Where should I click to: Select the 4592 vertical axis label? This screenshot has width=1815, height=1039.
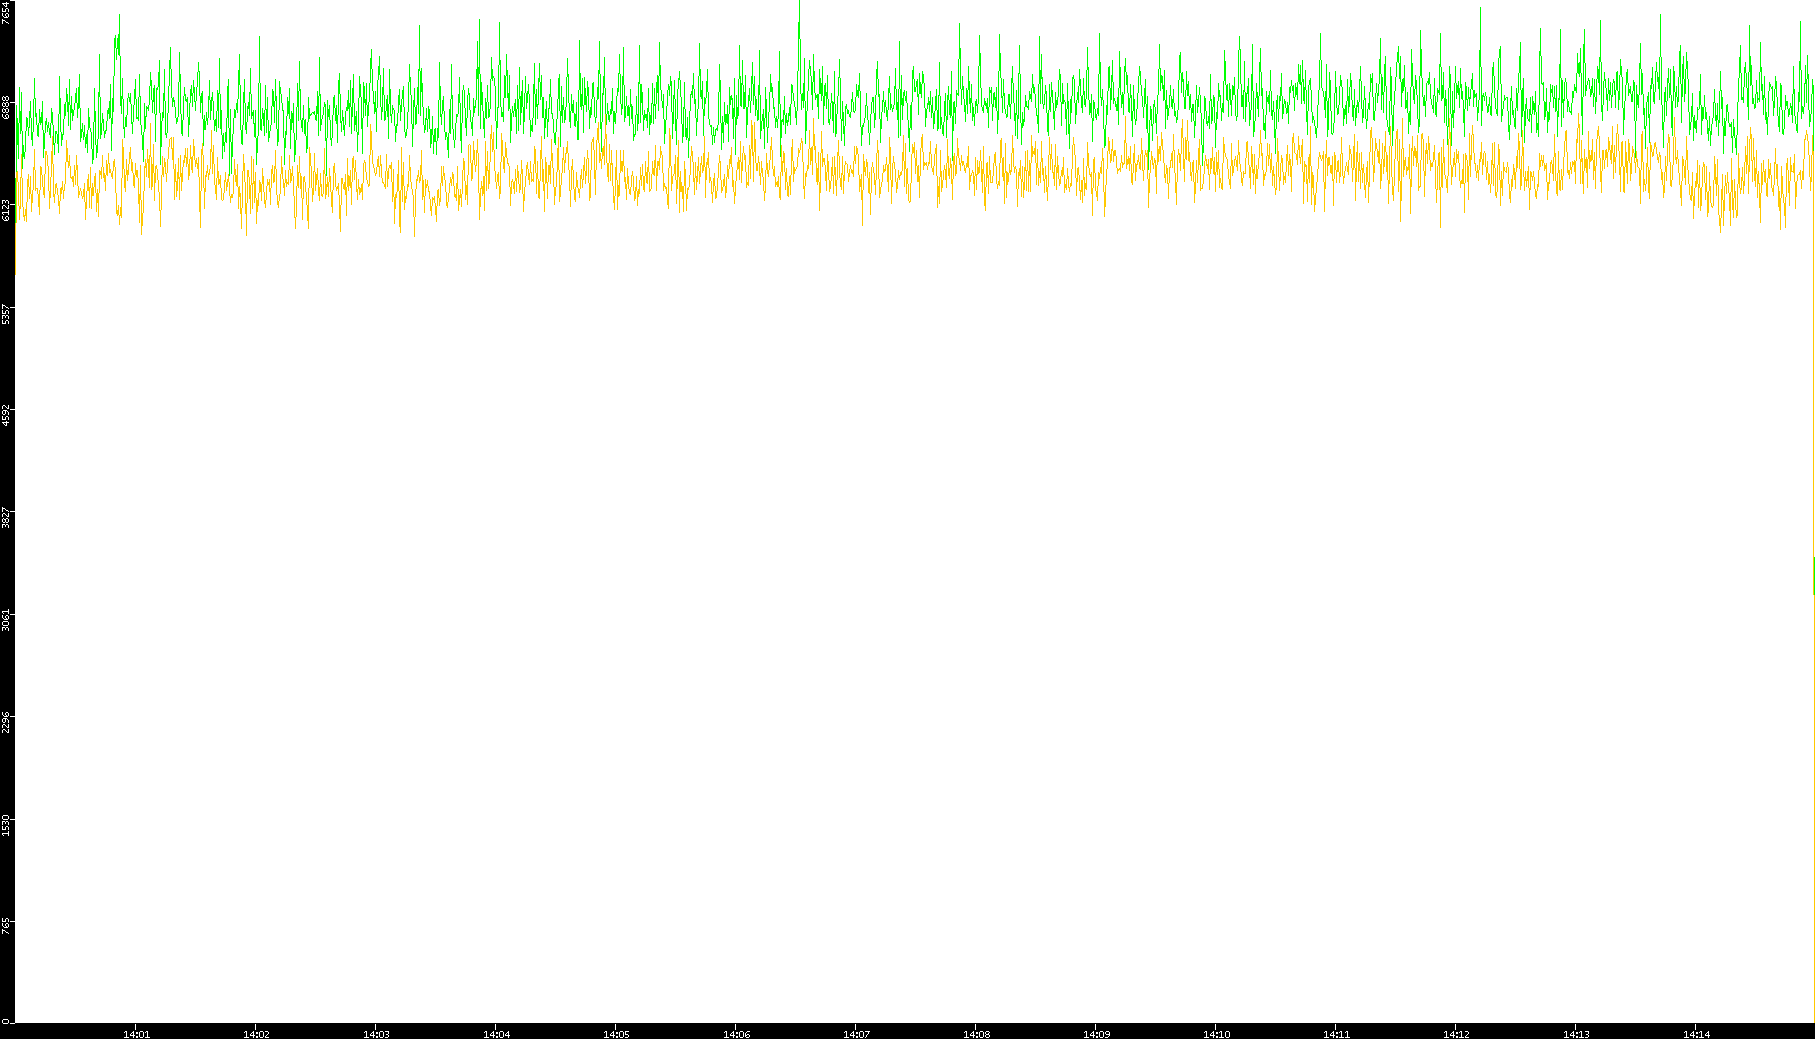pyautogui.click(x=7, y=414)
